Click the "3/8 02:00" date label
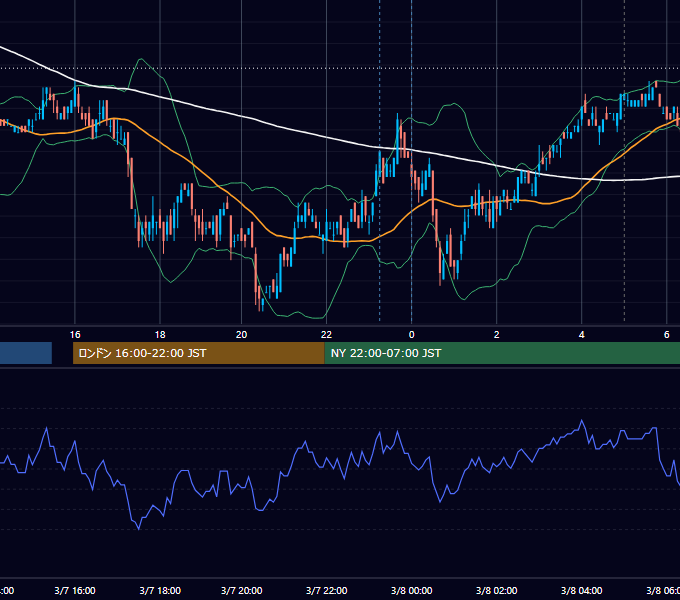Viewport: 680px width, 600px height. (x=497, y=590)
